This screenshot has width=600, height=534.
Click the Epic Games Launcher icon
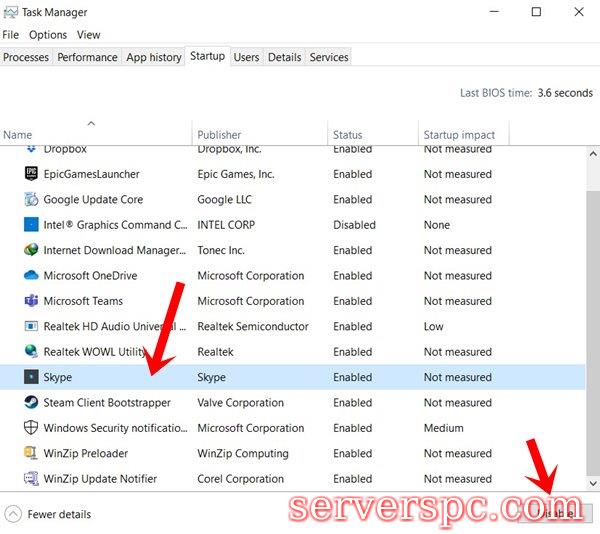30,174
